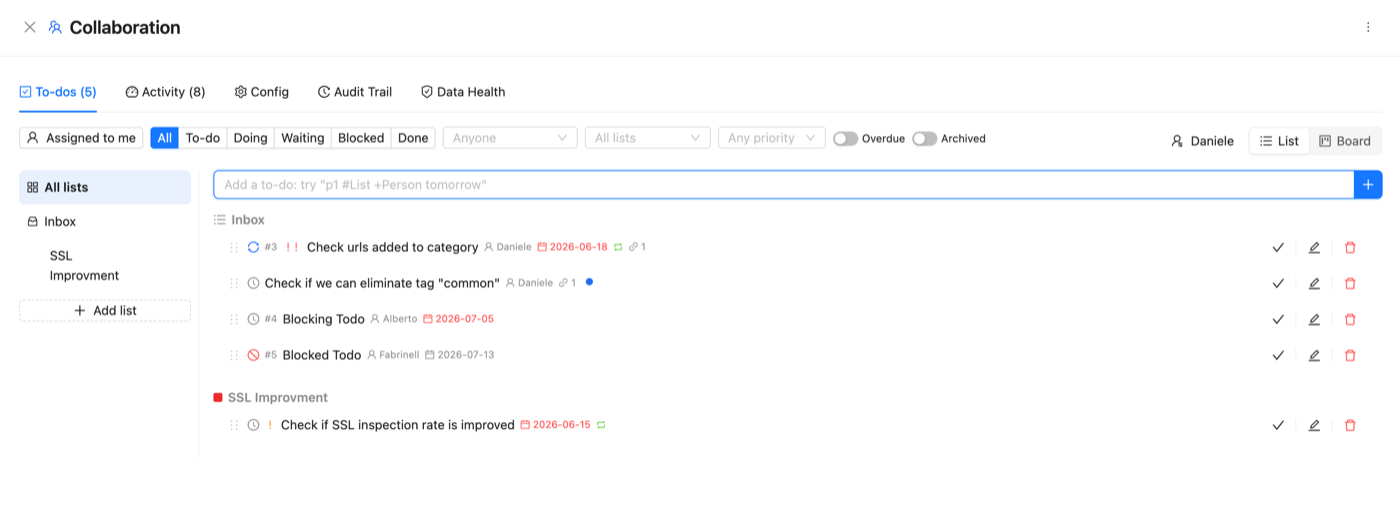Screen dimensions: 1400x513
Task: Click the red due date 2026-06-18
Action: (x=573, y=247)
